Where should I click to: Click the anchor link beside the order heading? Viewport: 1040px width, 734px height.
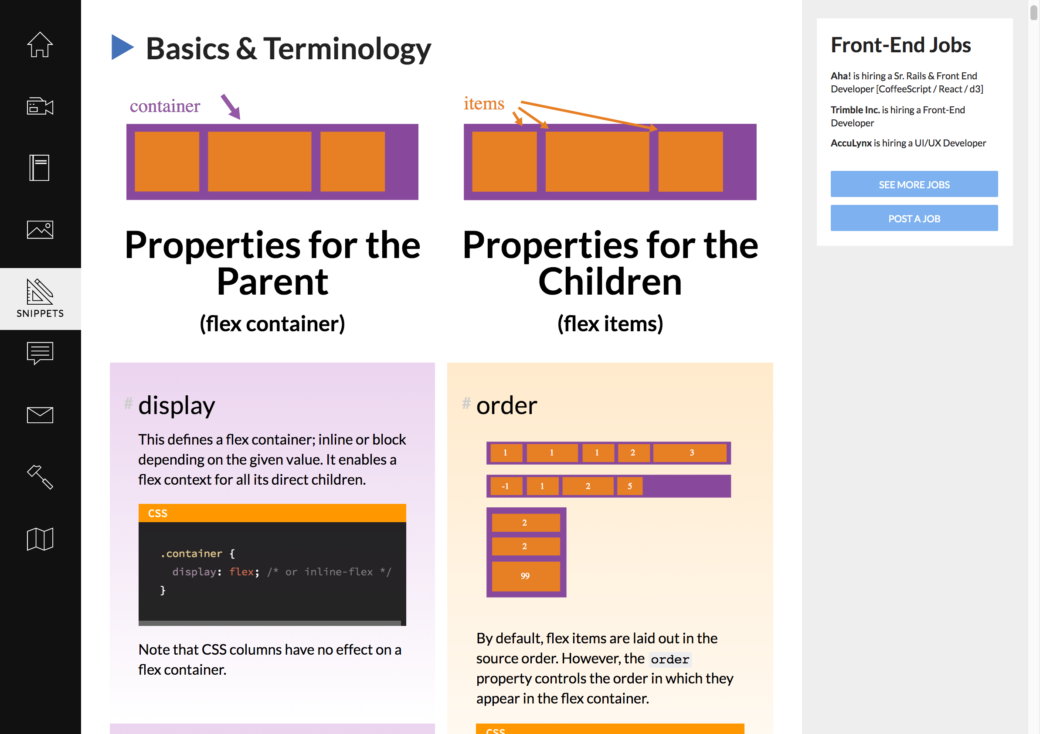click(465, 404)
